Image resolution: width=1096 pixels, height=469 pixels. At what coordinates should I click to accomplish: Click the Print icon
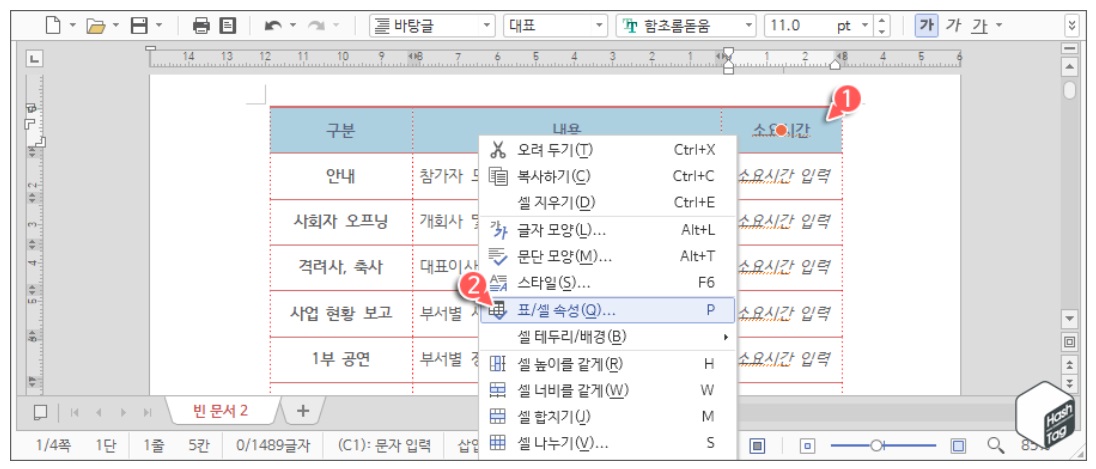pyautogui.click(x=201, y=26)
